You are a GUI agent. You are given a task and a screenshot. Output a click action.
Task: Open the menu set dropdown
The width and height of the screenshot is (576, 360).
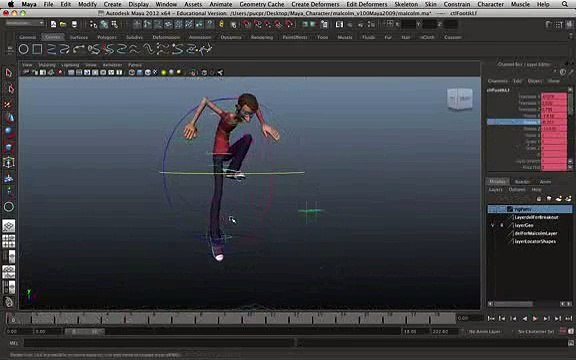(x=25, y=23)
